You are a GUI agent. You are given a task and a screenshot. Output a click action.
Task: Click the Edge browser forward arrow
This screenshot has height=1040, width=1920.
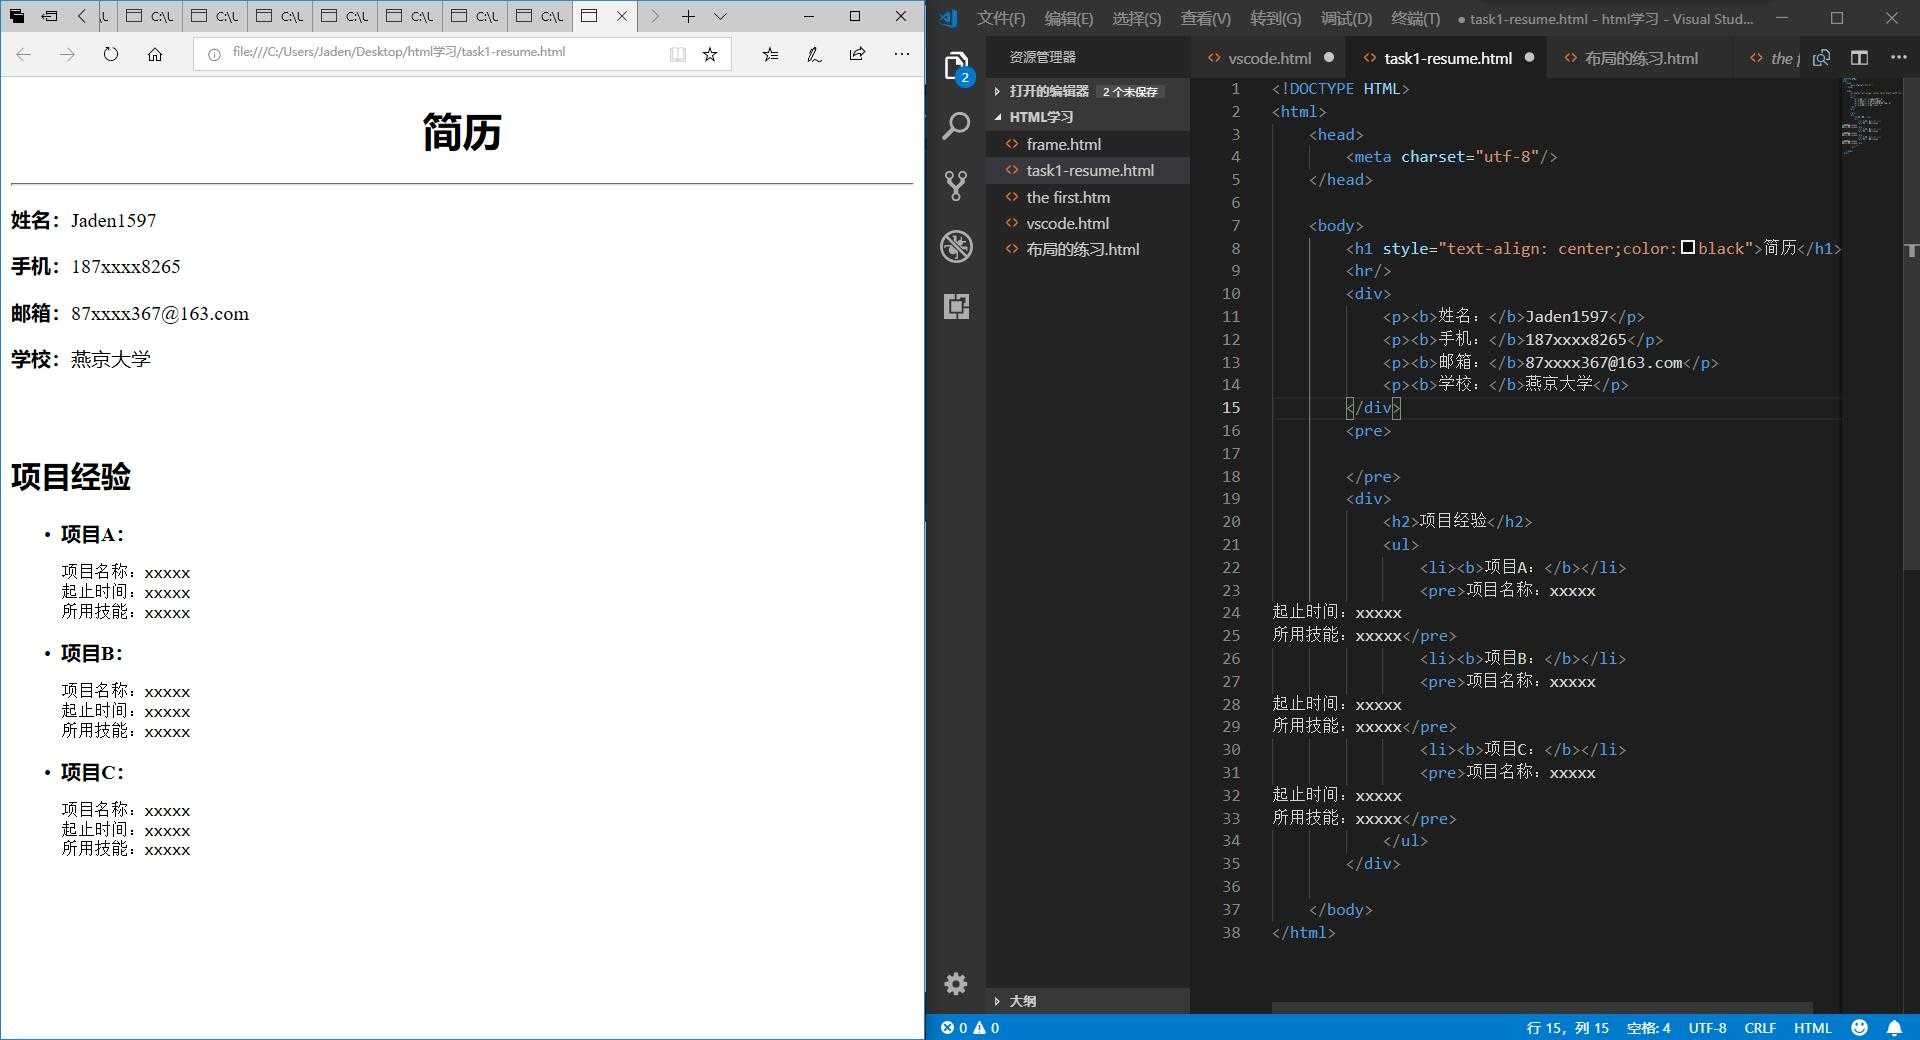67,55
